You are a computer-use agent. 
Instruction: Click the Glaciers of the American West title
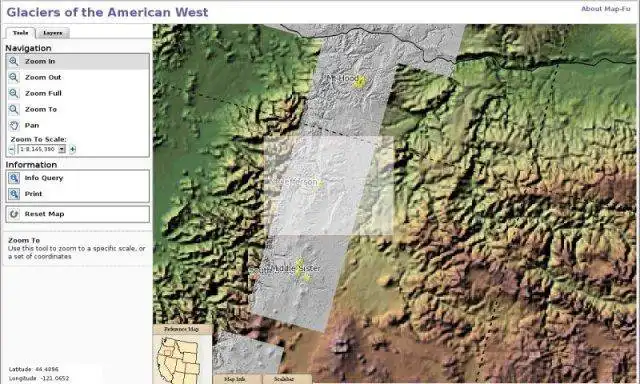coord(107,12)
